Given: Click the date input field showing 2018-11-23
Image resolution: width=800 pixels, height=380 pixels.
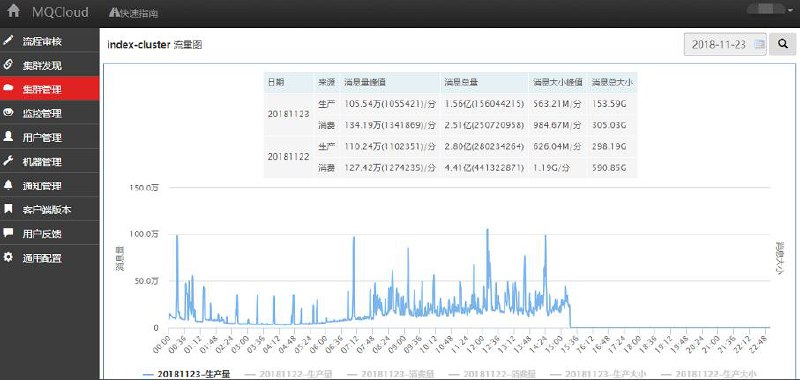Looking at the screenshot, I should 725,44.
